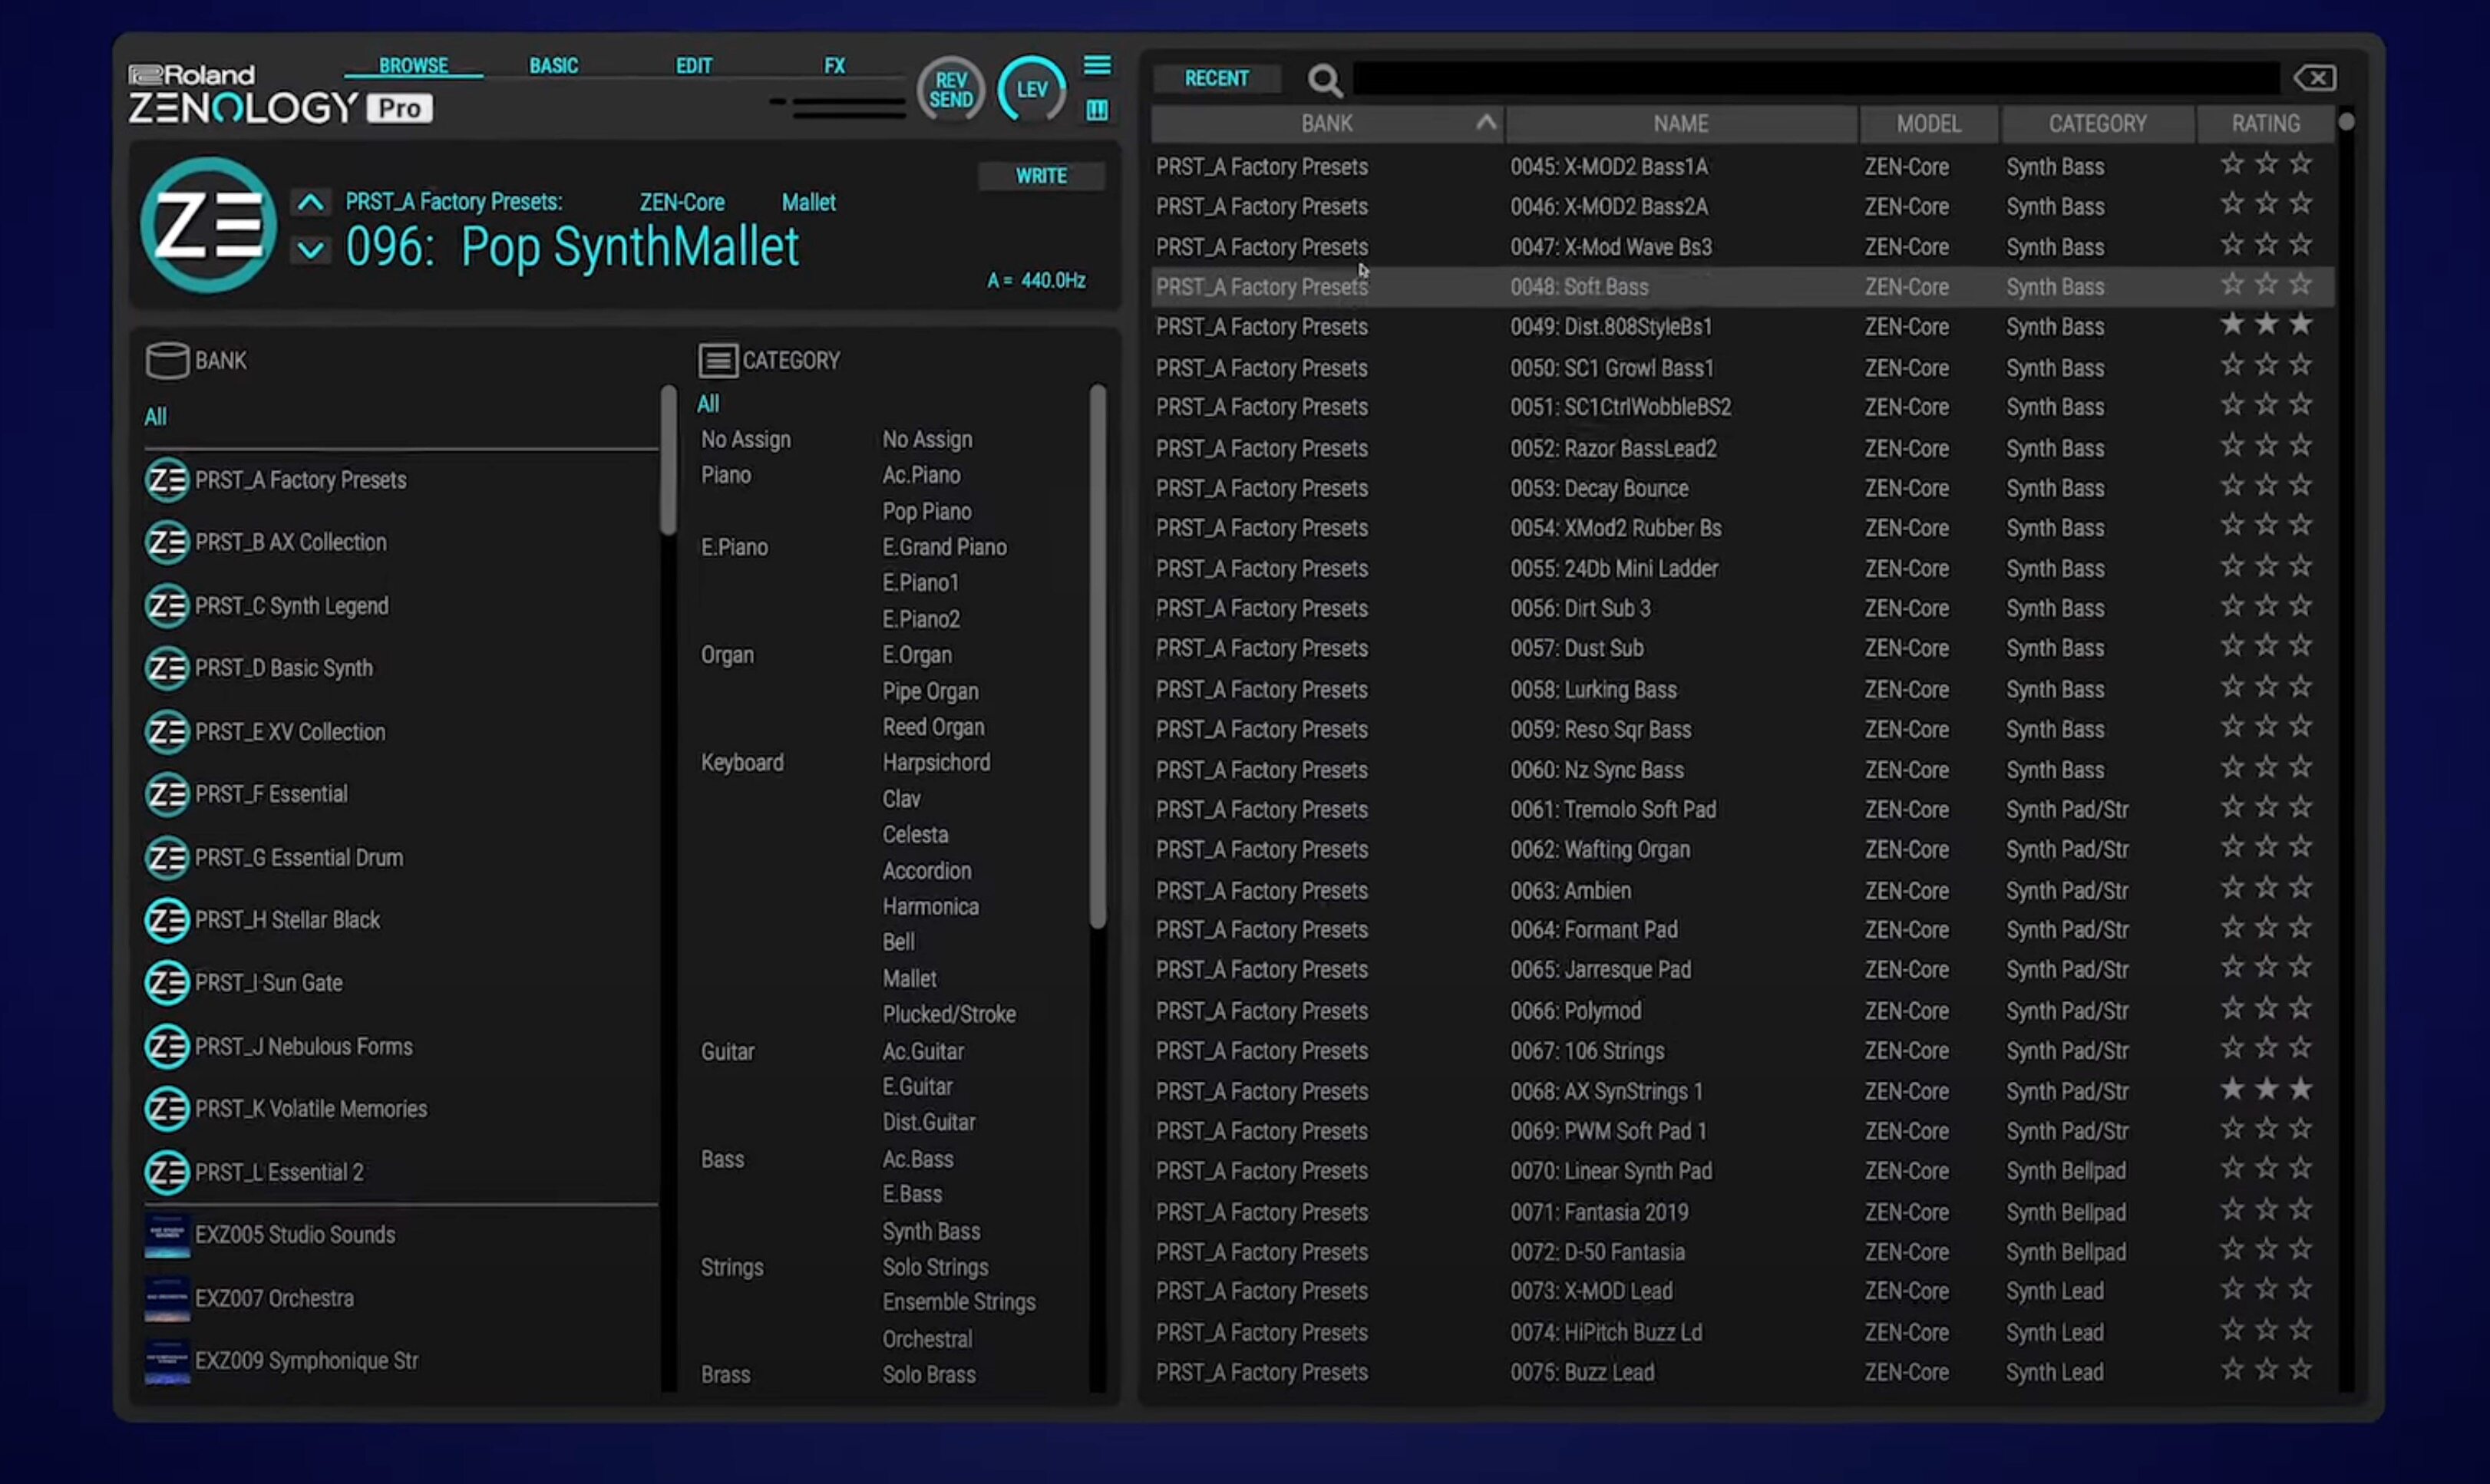
Task: Select EXZ007 Orchestra expansion thumbnail
Action: pos(167,1298)
